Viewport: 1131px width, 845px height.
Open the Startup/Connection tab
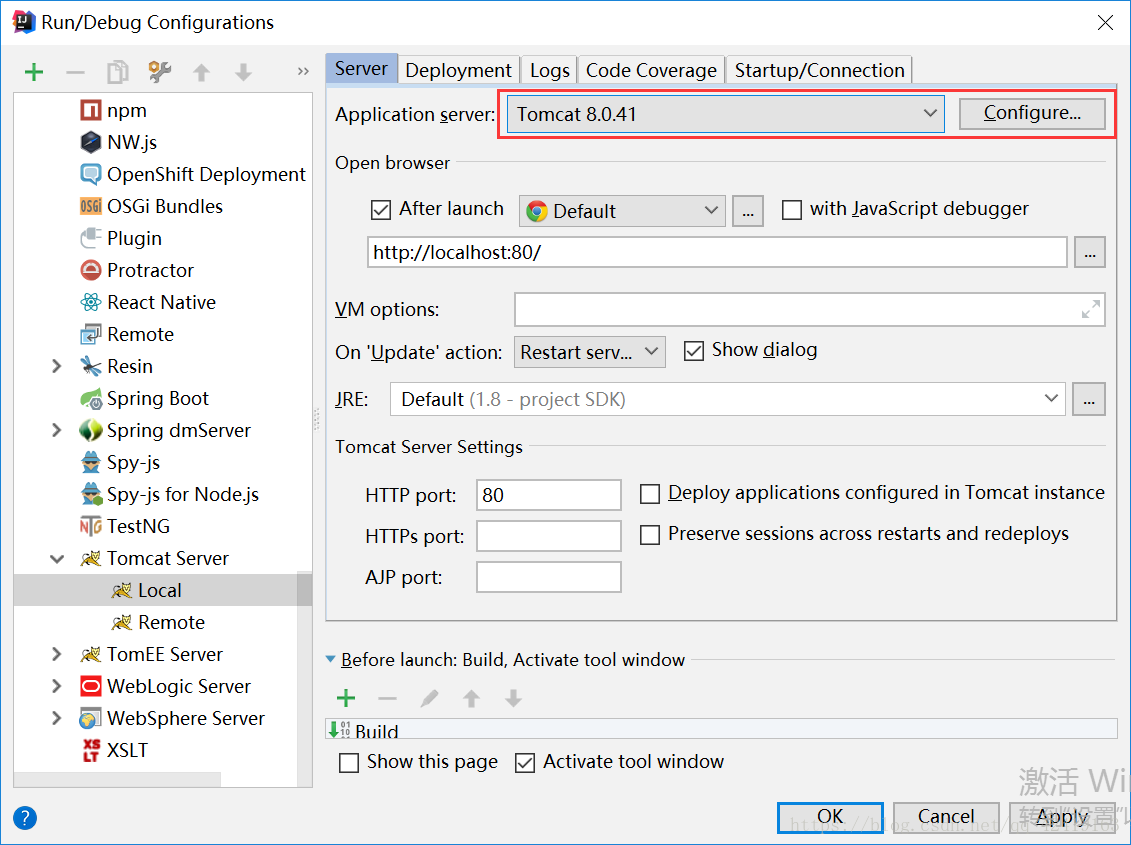click(819, 70)
